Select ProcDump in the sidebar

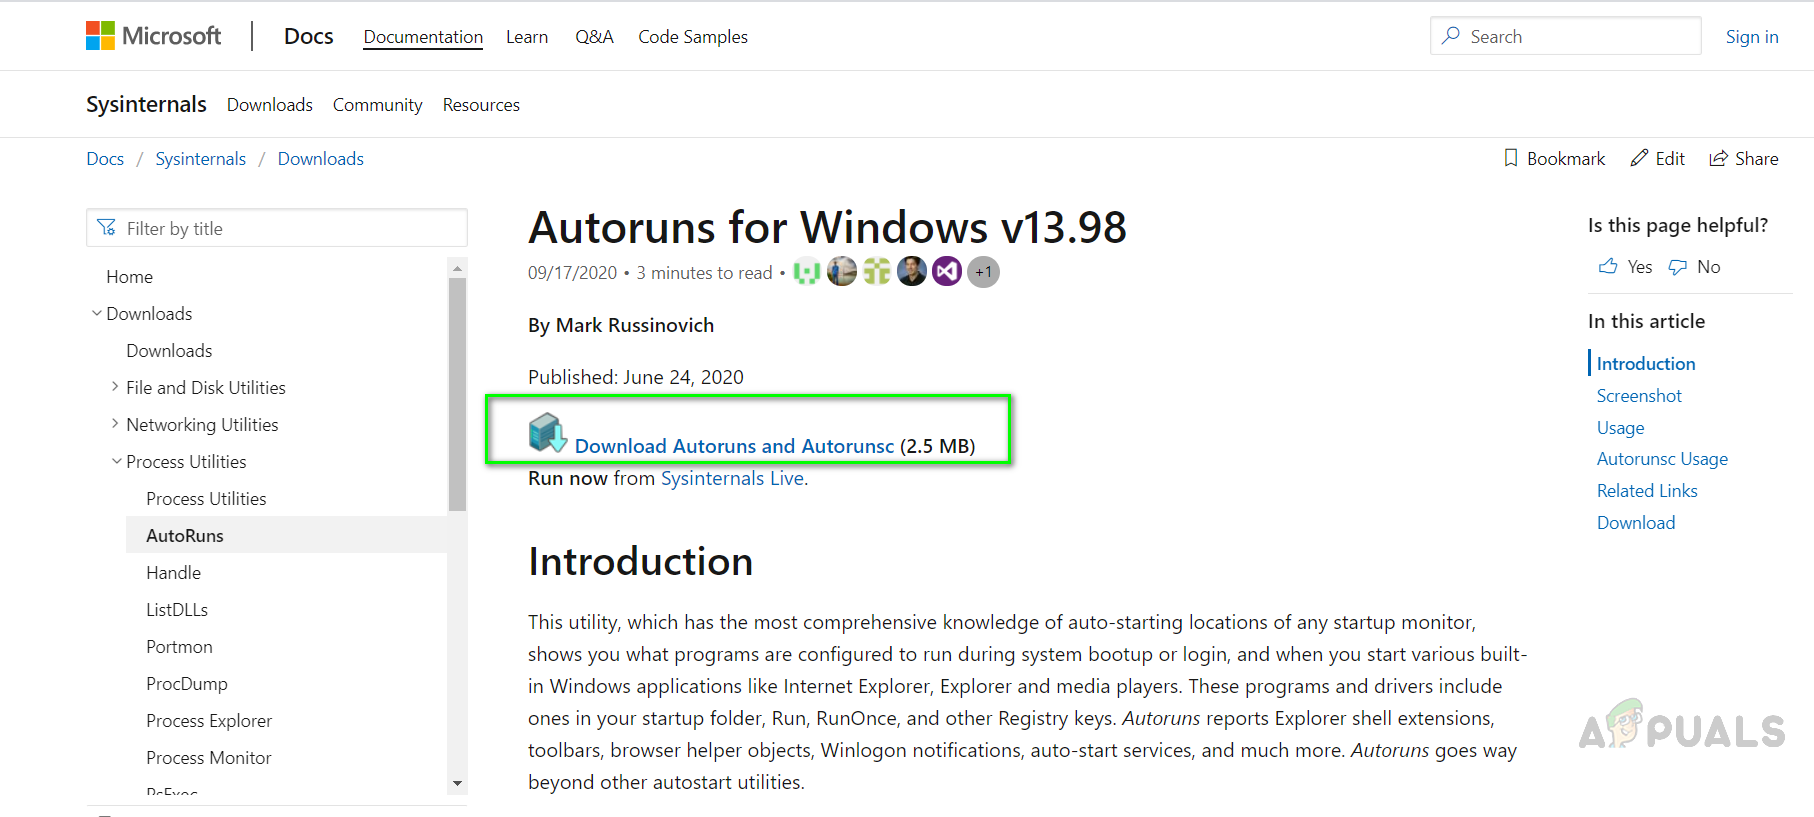187,684
